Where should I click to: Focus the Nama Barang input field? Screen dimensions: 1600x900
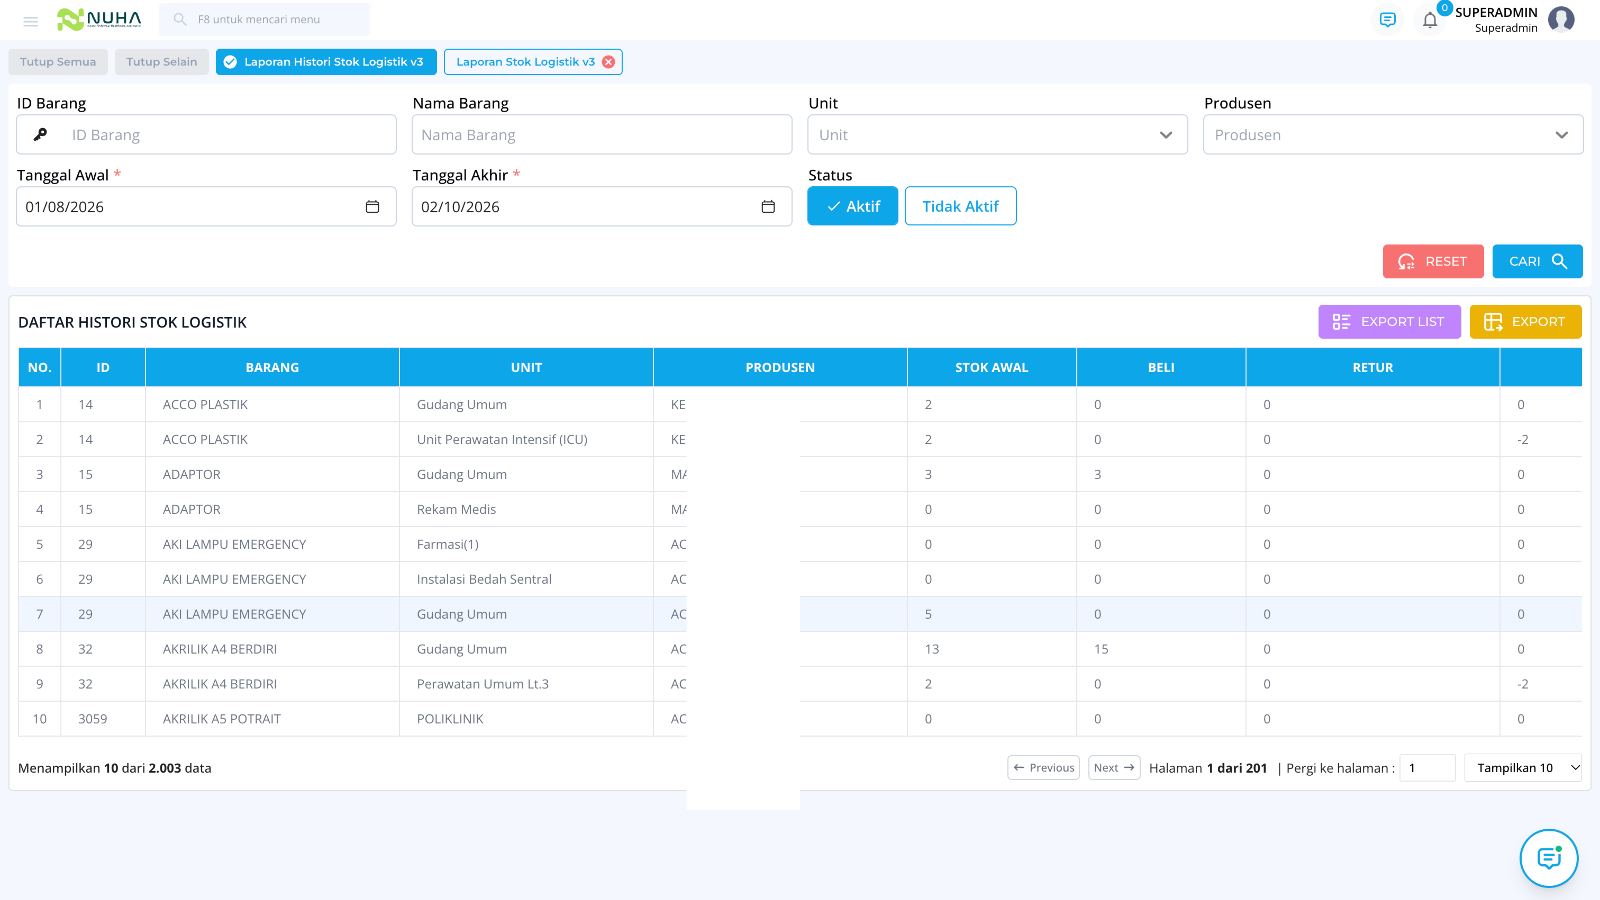point(602,135)
